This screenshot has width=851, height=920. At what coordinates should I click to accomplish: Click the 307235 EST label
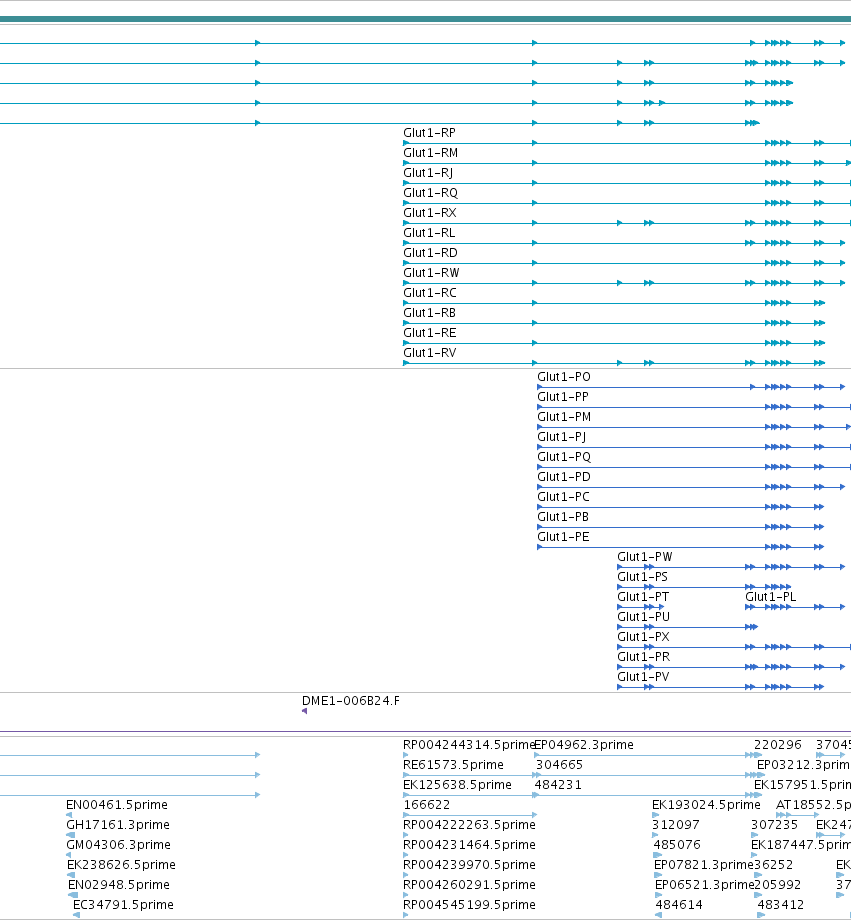coord(775,824)
